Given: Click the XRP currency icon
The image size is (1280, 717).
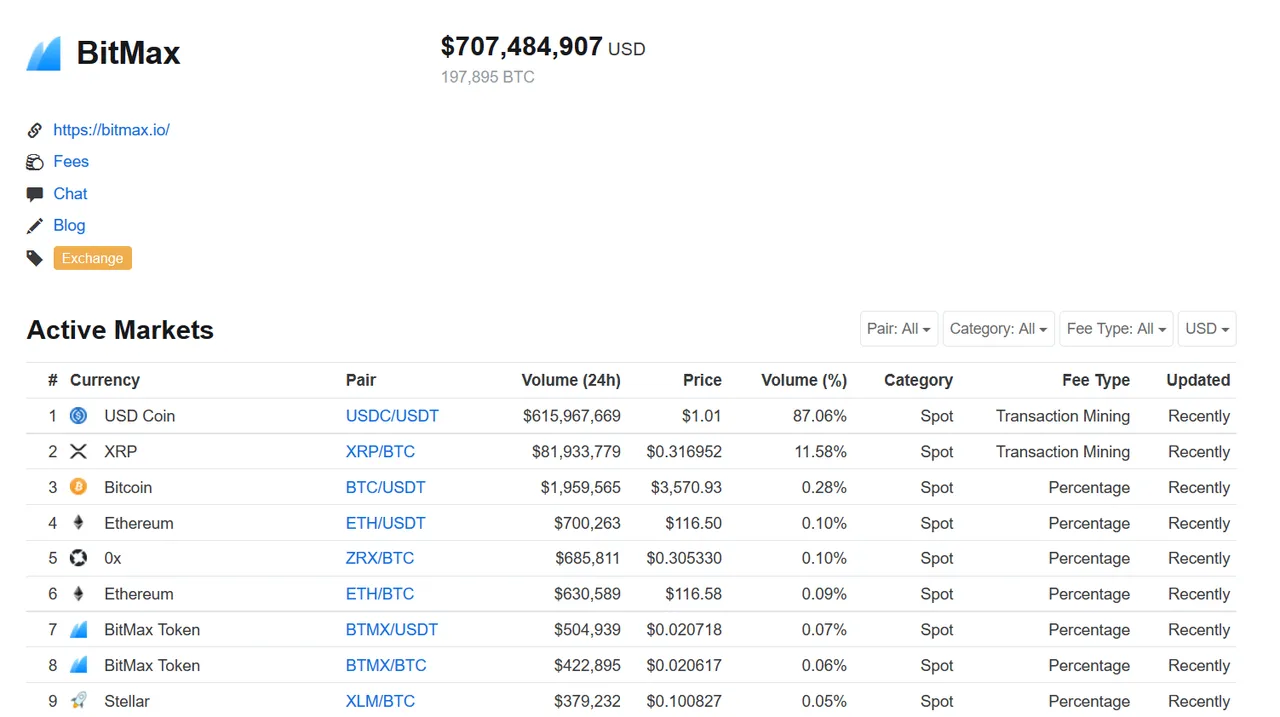Looking at the screenshot, I should 79,452.
